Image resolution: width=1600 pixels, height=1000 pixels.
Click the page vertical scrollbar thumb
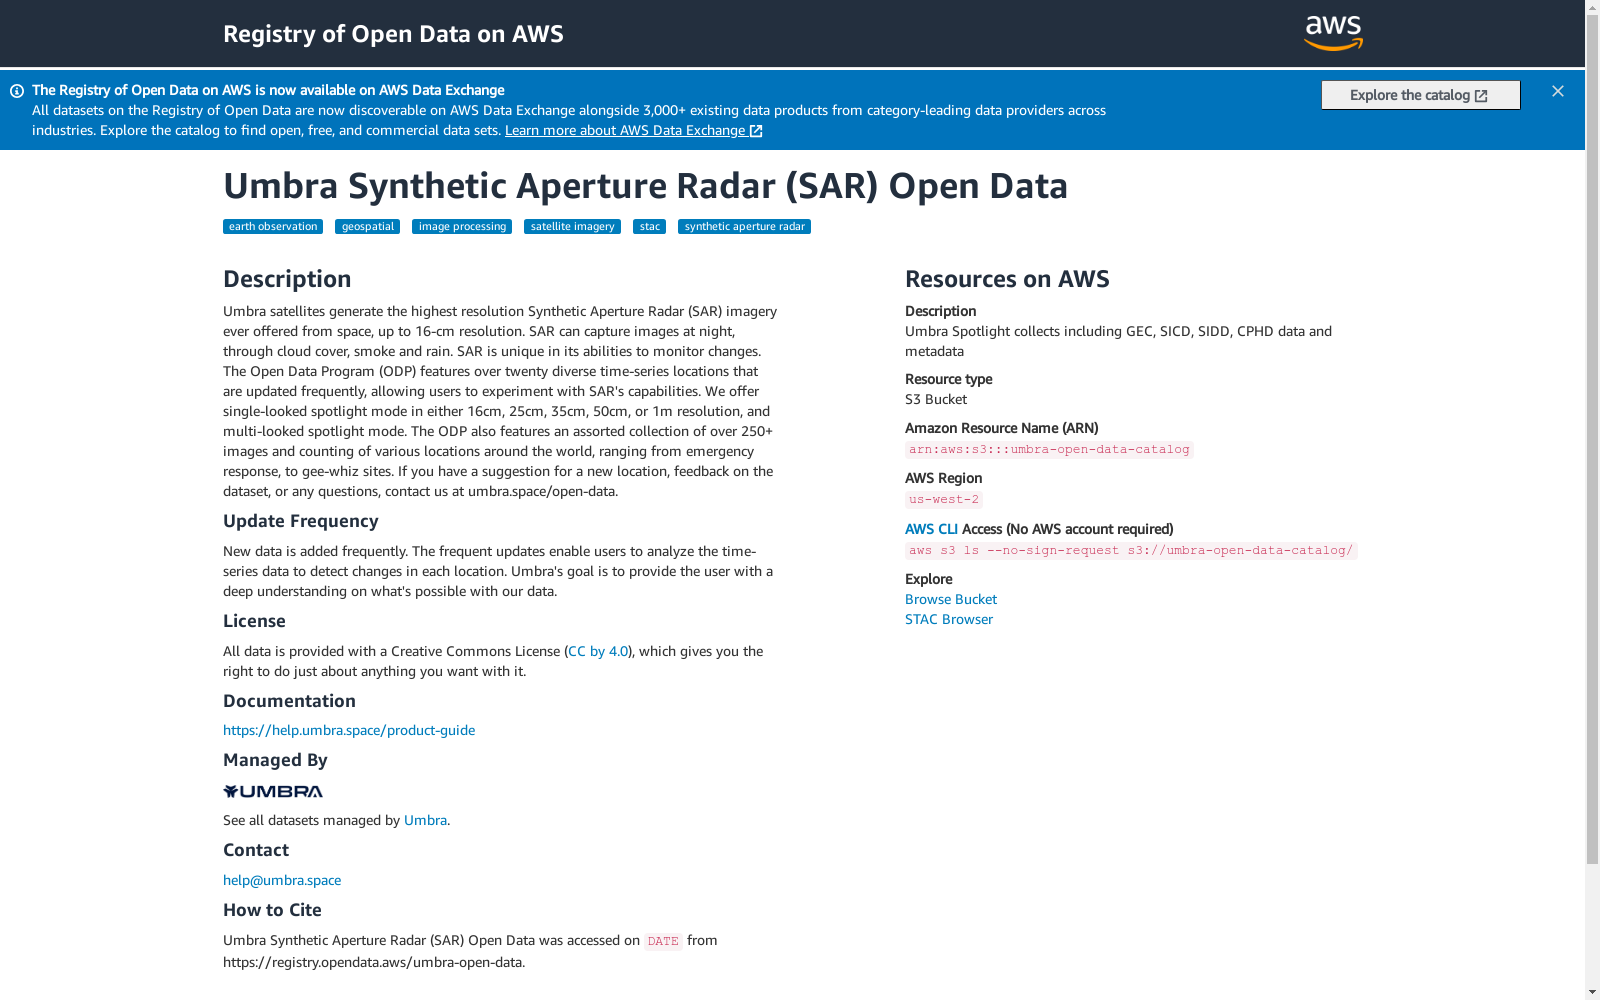(x=1592, y=440)
